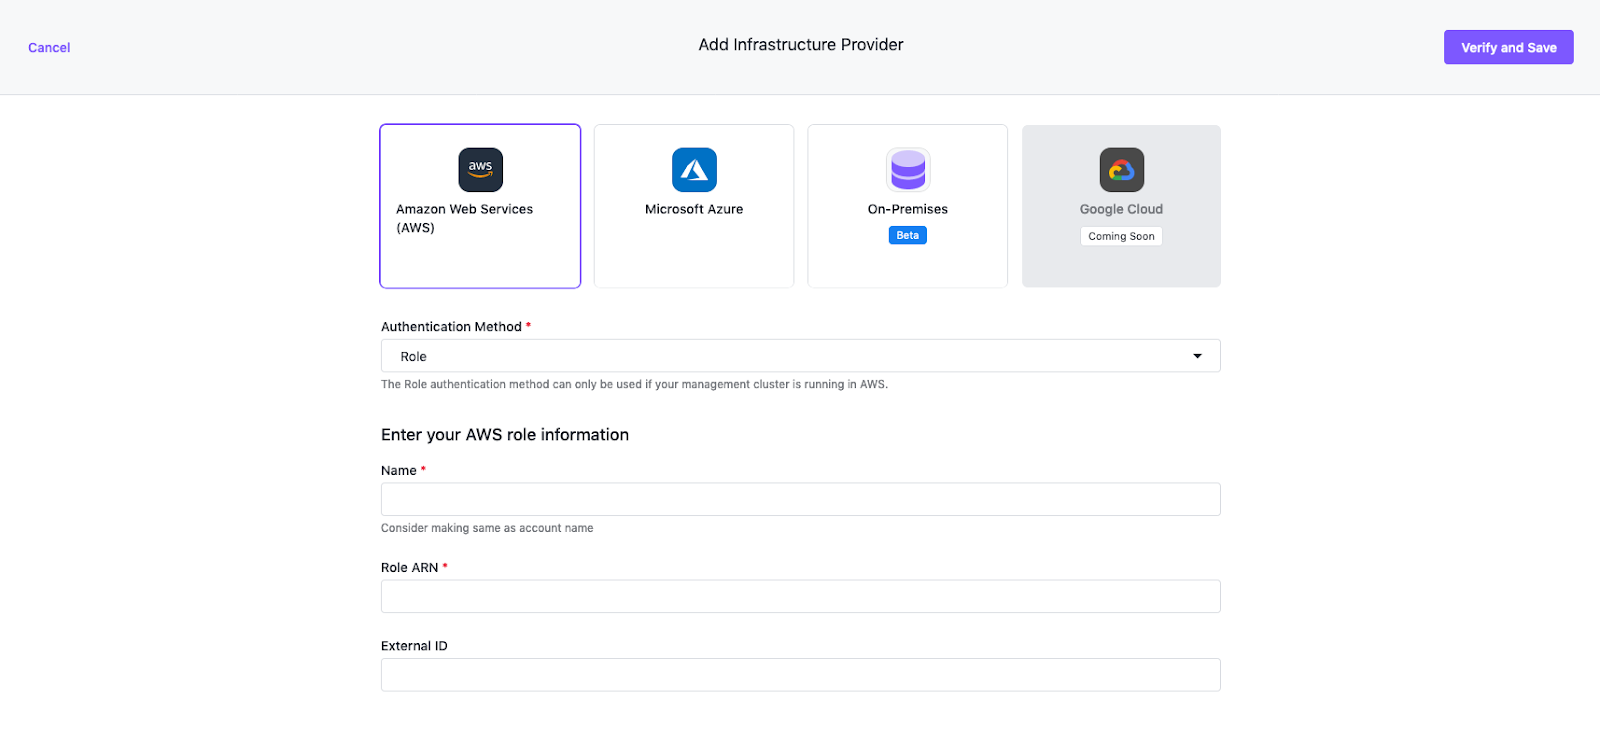This screenshot has height=741, width=1600.
Task: Click Verify and Save button
Action: pos(1508,47)
